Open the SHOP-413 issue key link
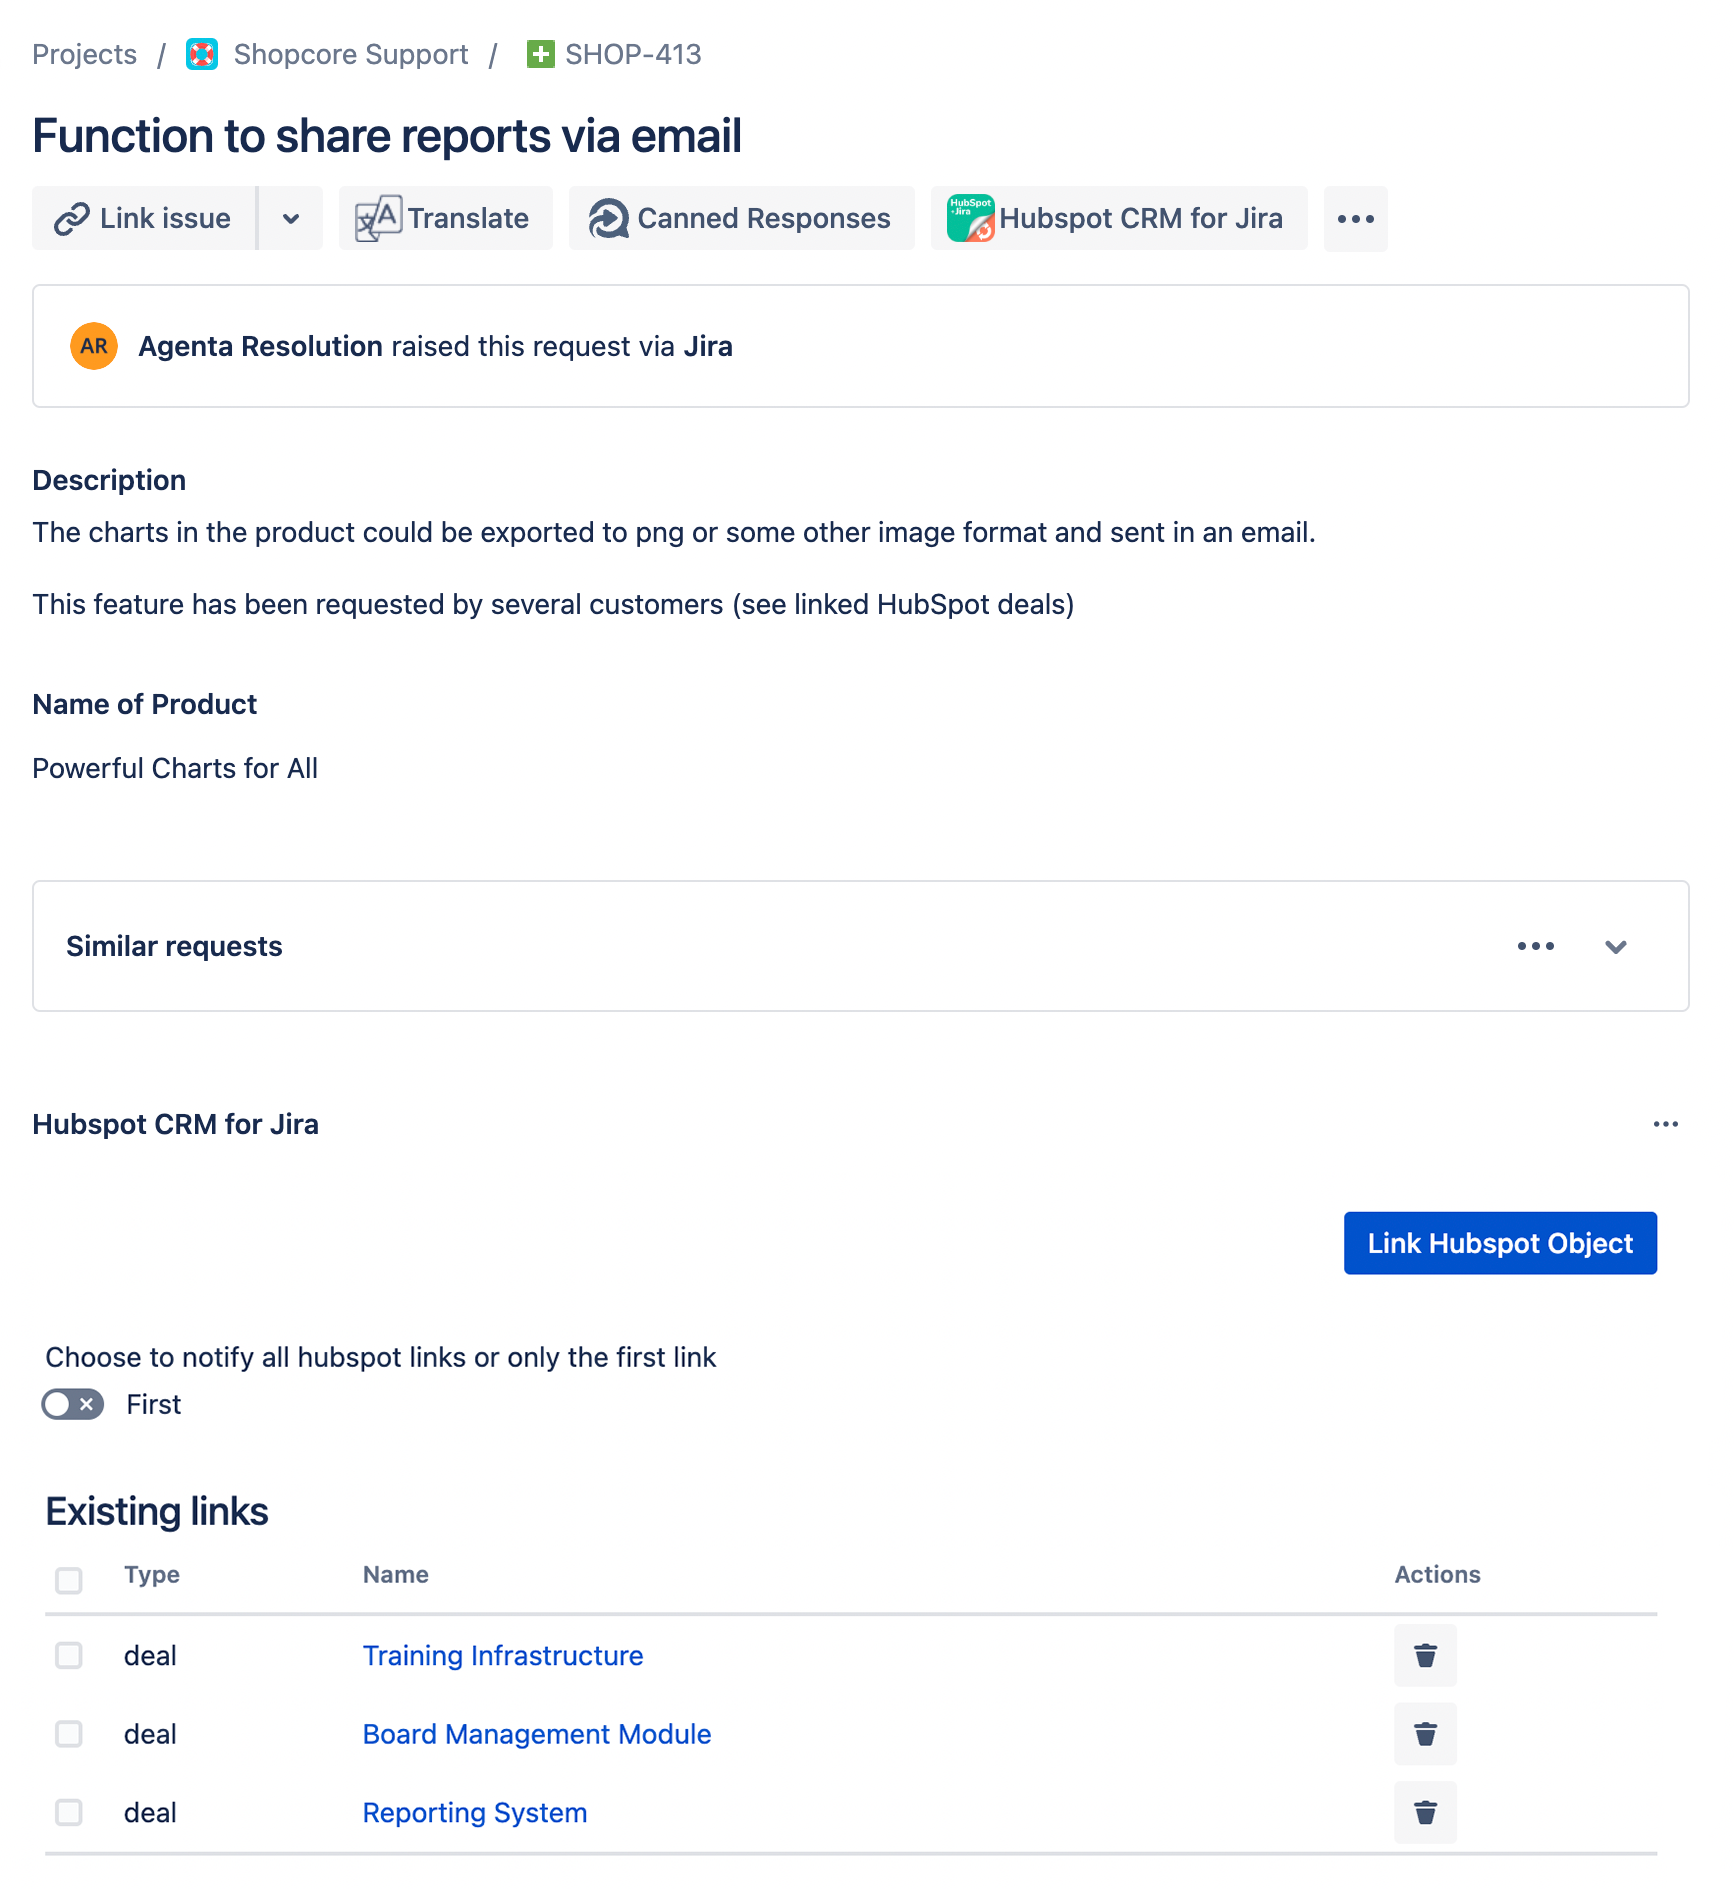The width and height of the screenshot is (1734, 1890). click(633, 54)
